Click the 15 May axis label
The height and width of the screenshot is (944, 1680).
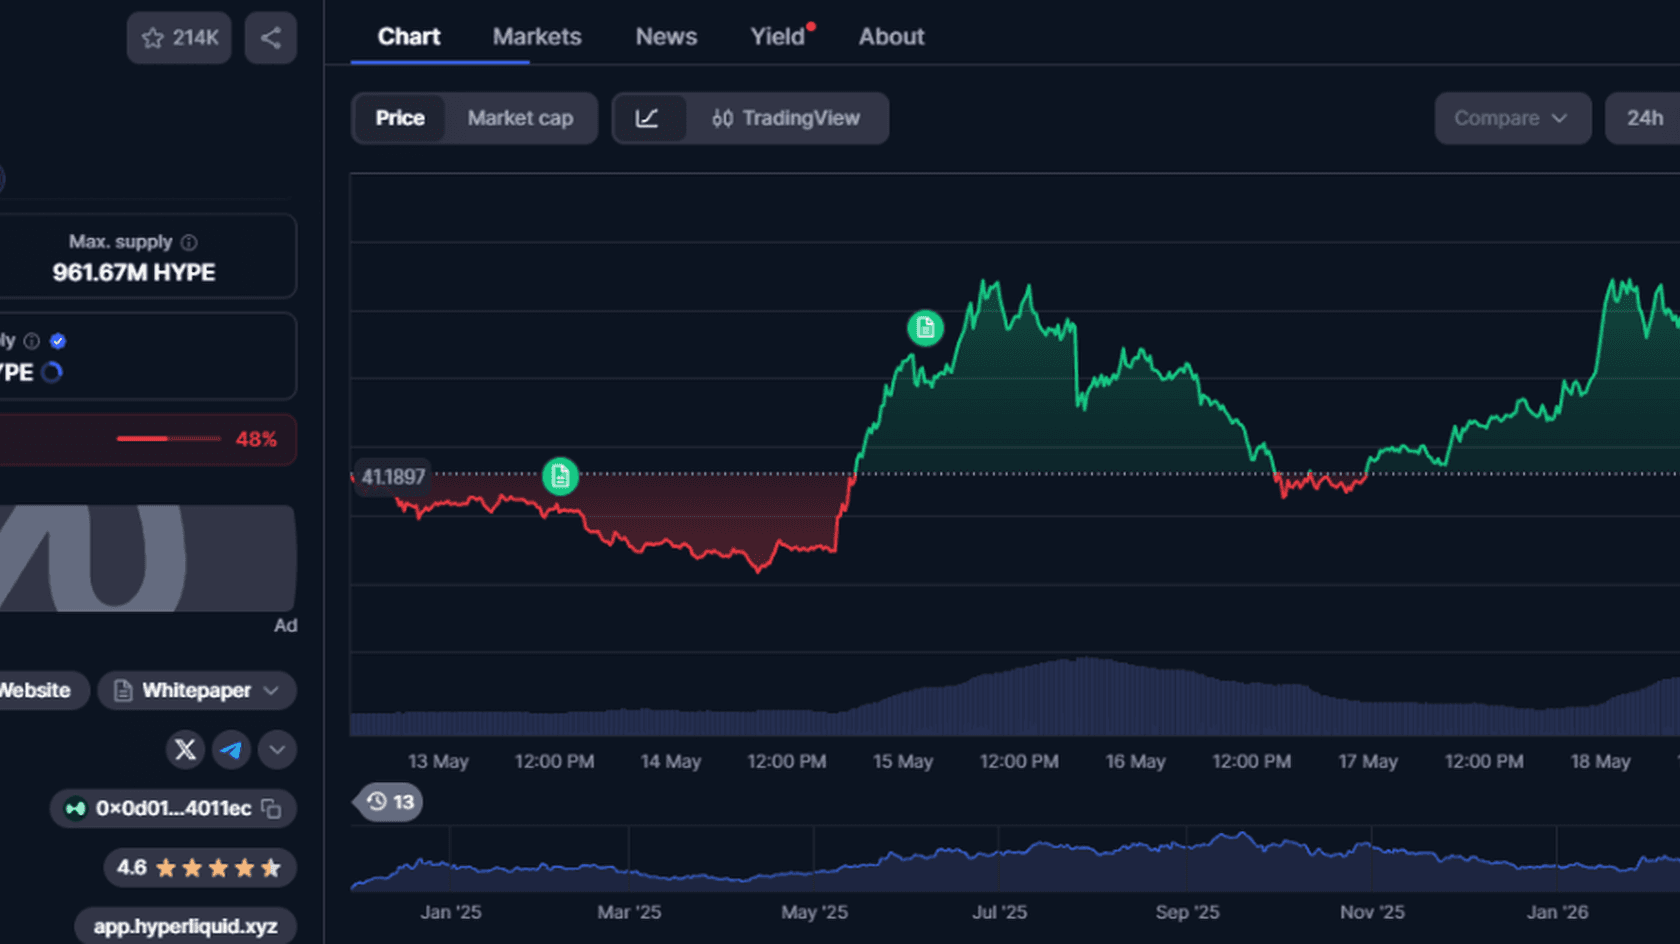coord(903,761)
